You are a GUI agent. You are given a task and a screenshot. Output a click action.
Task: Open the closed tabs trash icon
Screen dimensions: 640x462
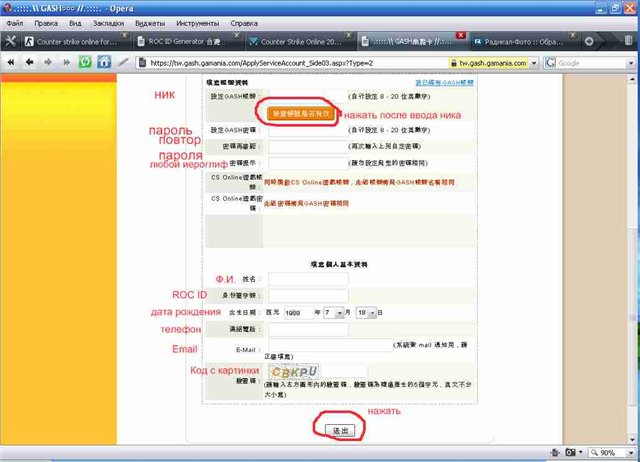(x=628, y=40)
